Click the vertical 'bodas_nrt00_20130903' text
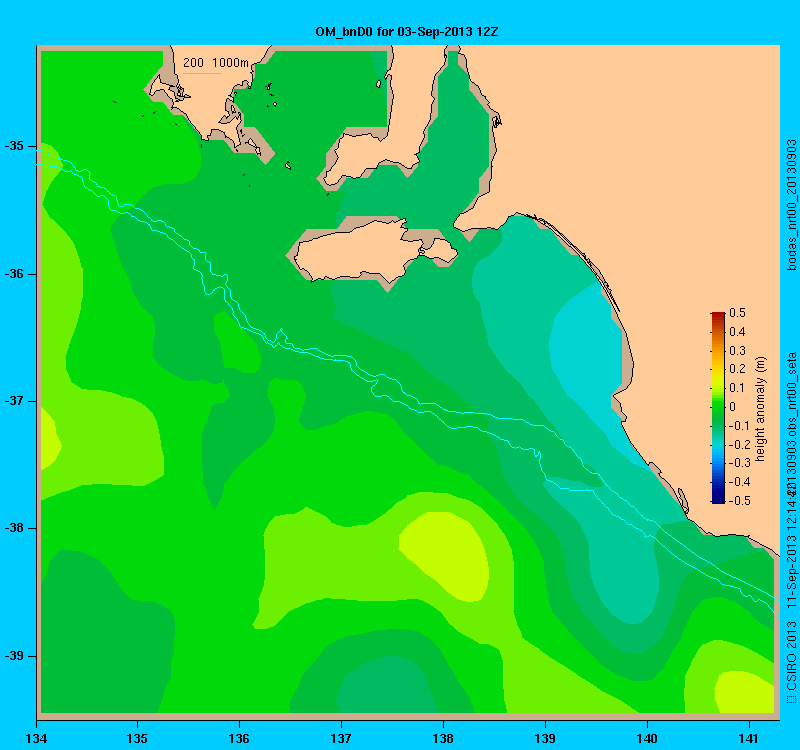 (791, 205)
